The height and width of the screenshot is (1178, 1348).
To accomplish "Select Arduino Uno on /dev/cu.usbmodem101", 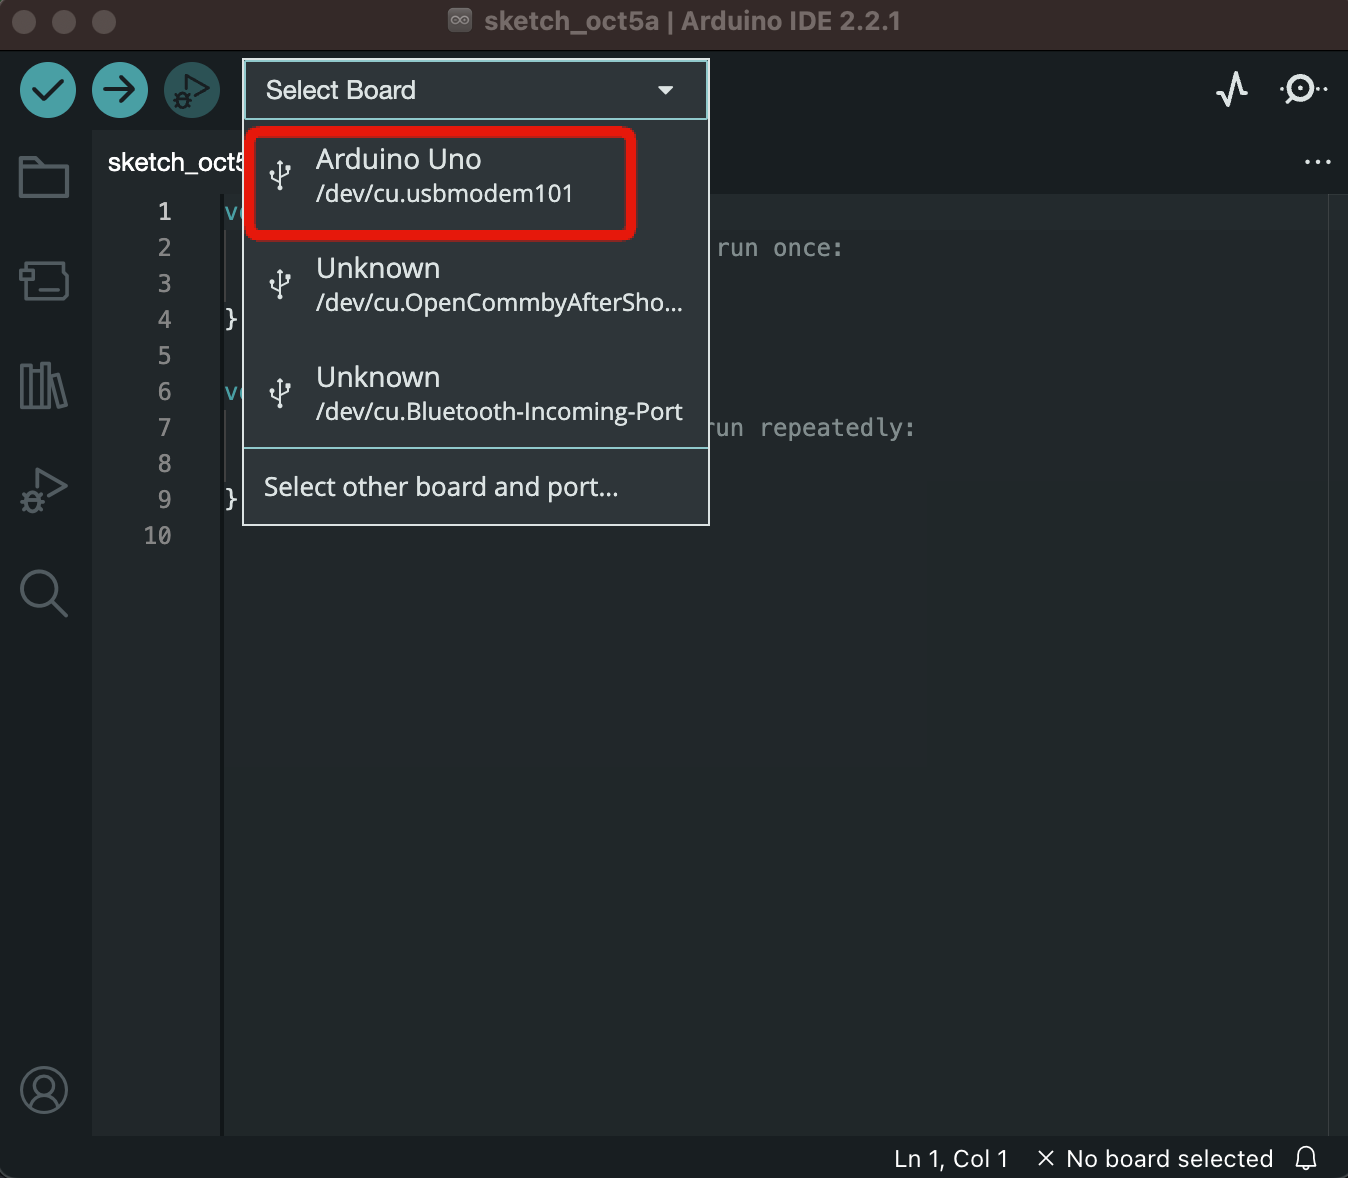I will tap(476, 175).
